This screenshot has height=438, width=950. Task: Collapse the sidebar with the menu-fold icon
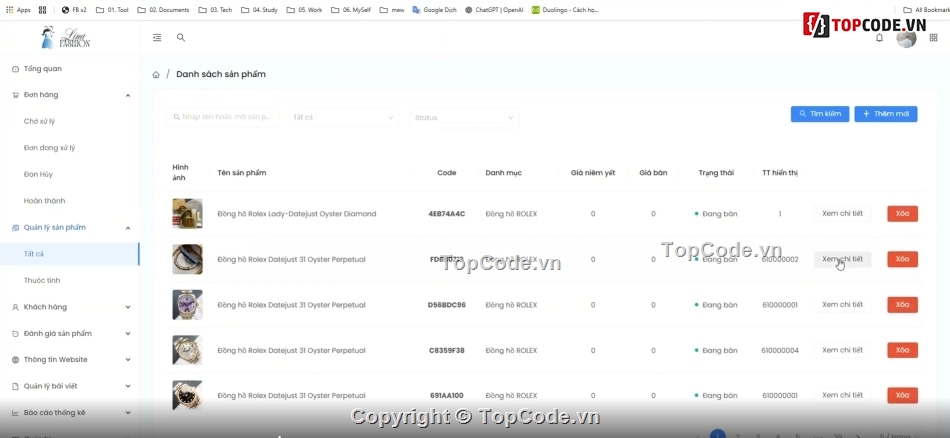pyautogui.click(x=157, y=38)
